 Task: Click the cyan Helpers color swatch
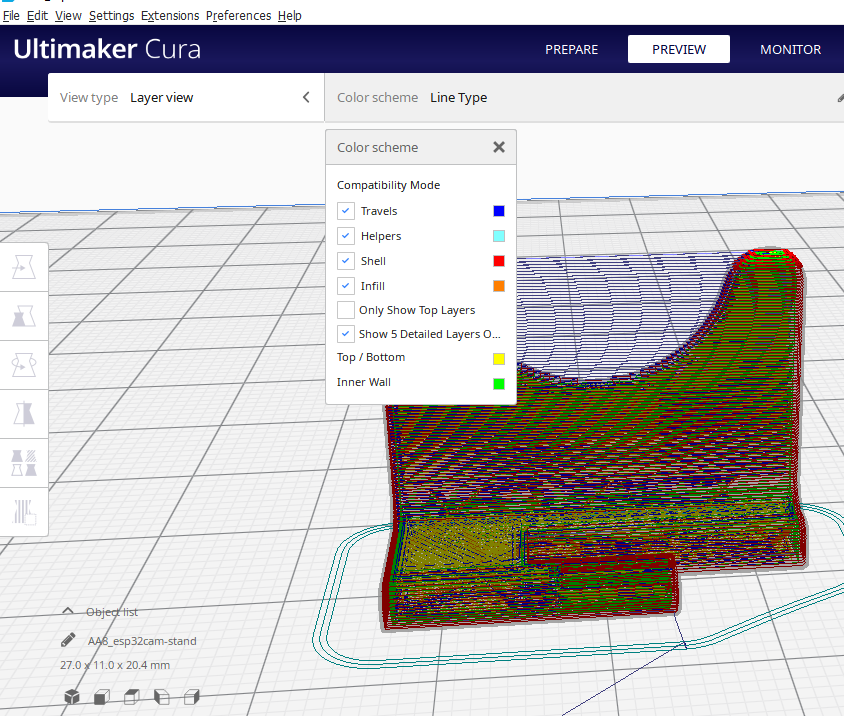click(499, 236)
